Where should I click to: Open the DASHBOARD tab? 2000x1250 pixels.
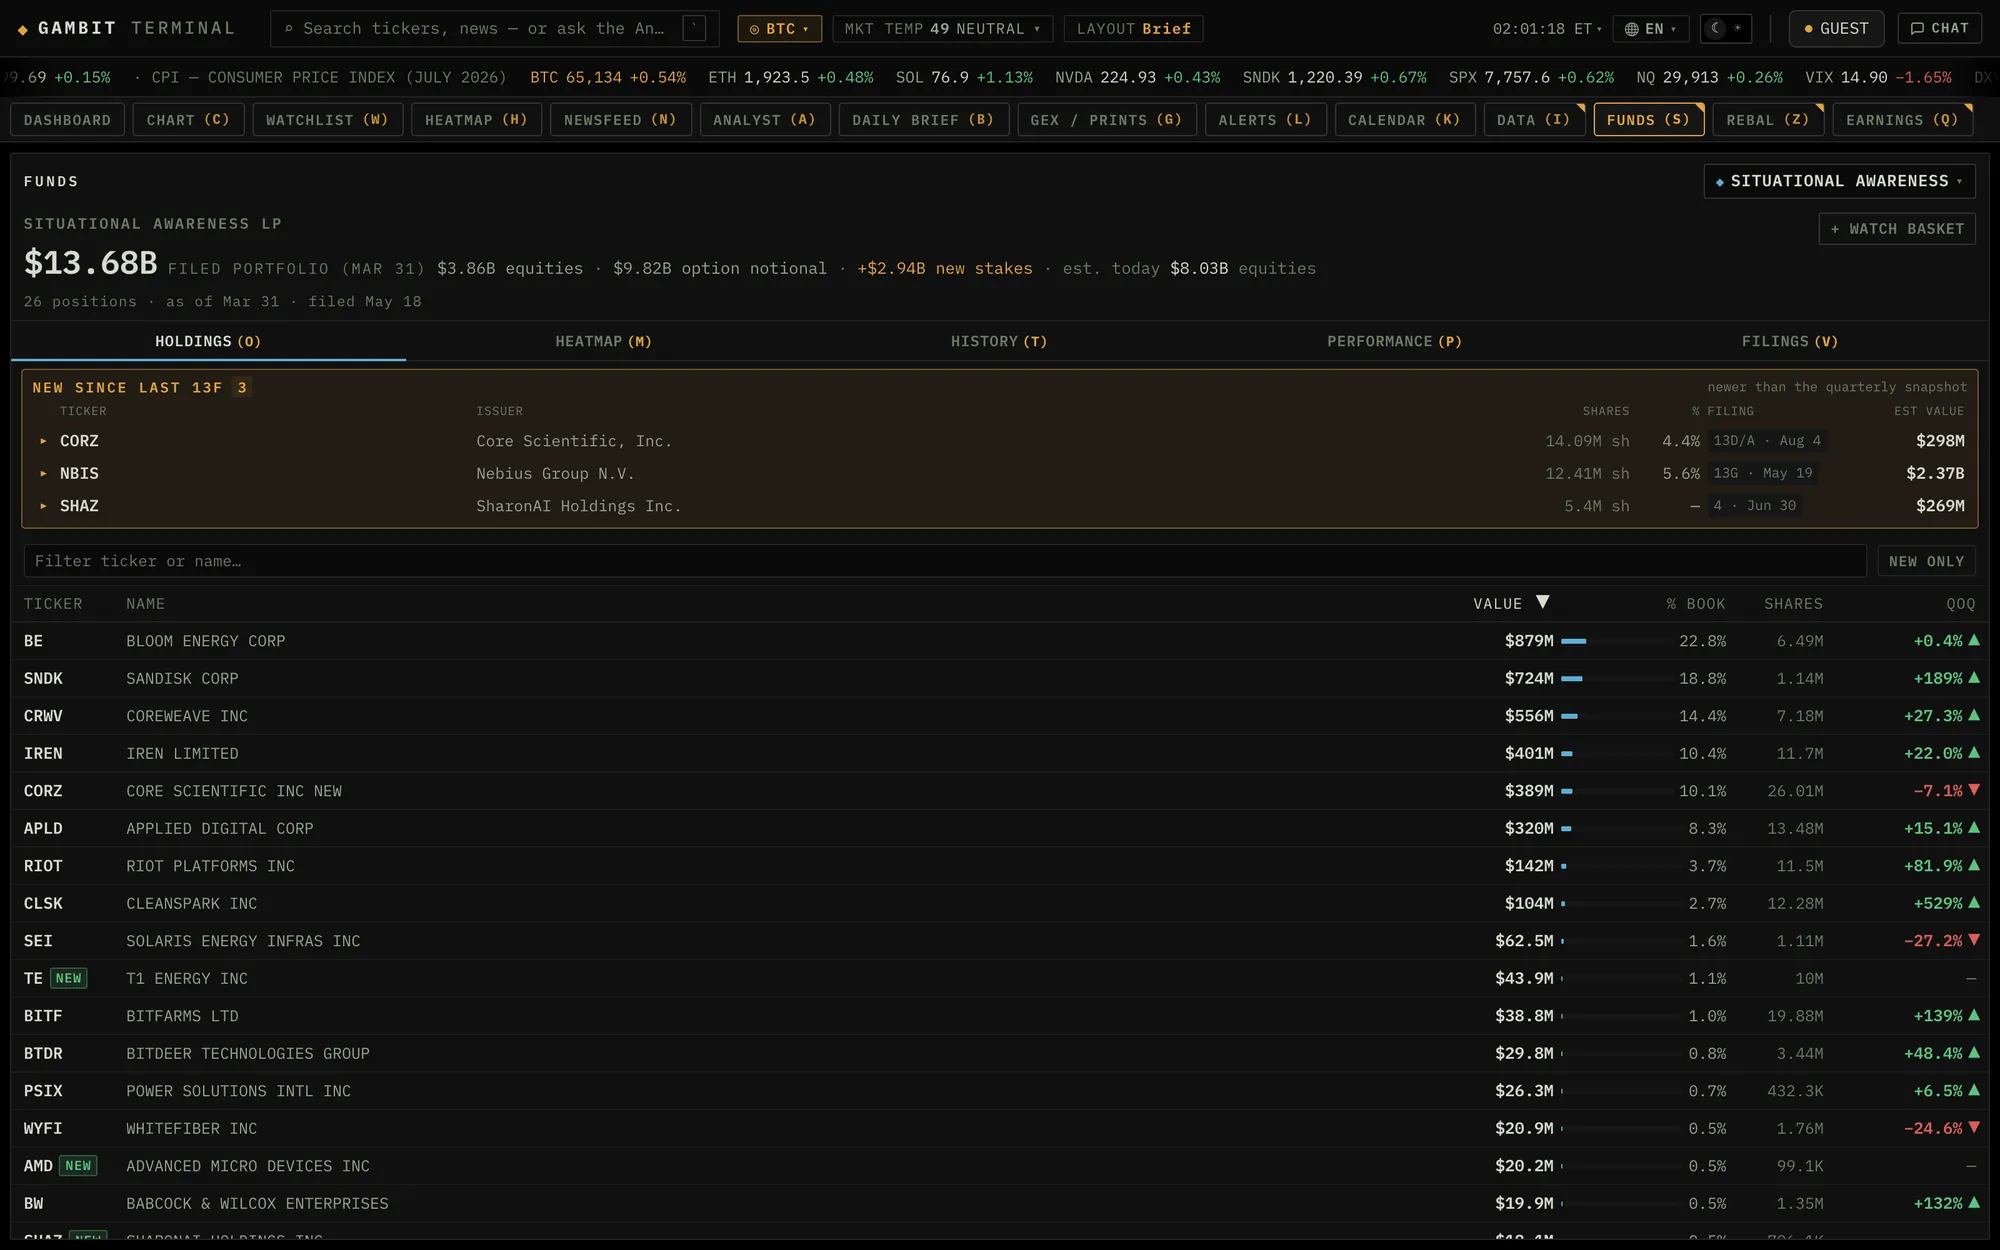pos(67,120)
